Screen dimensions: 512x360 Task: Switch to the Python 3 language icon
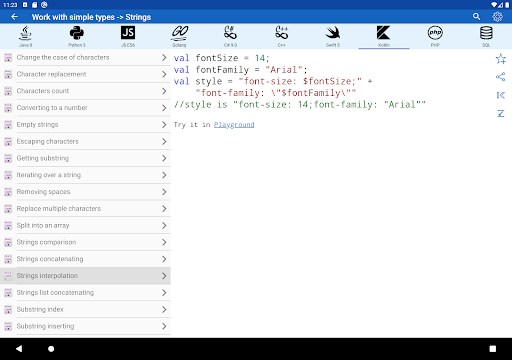coord(77,33)
